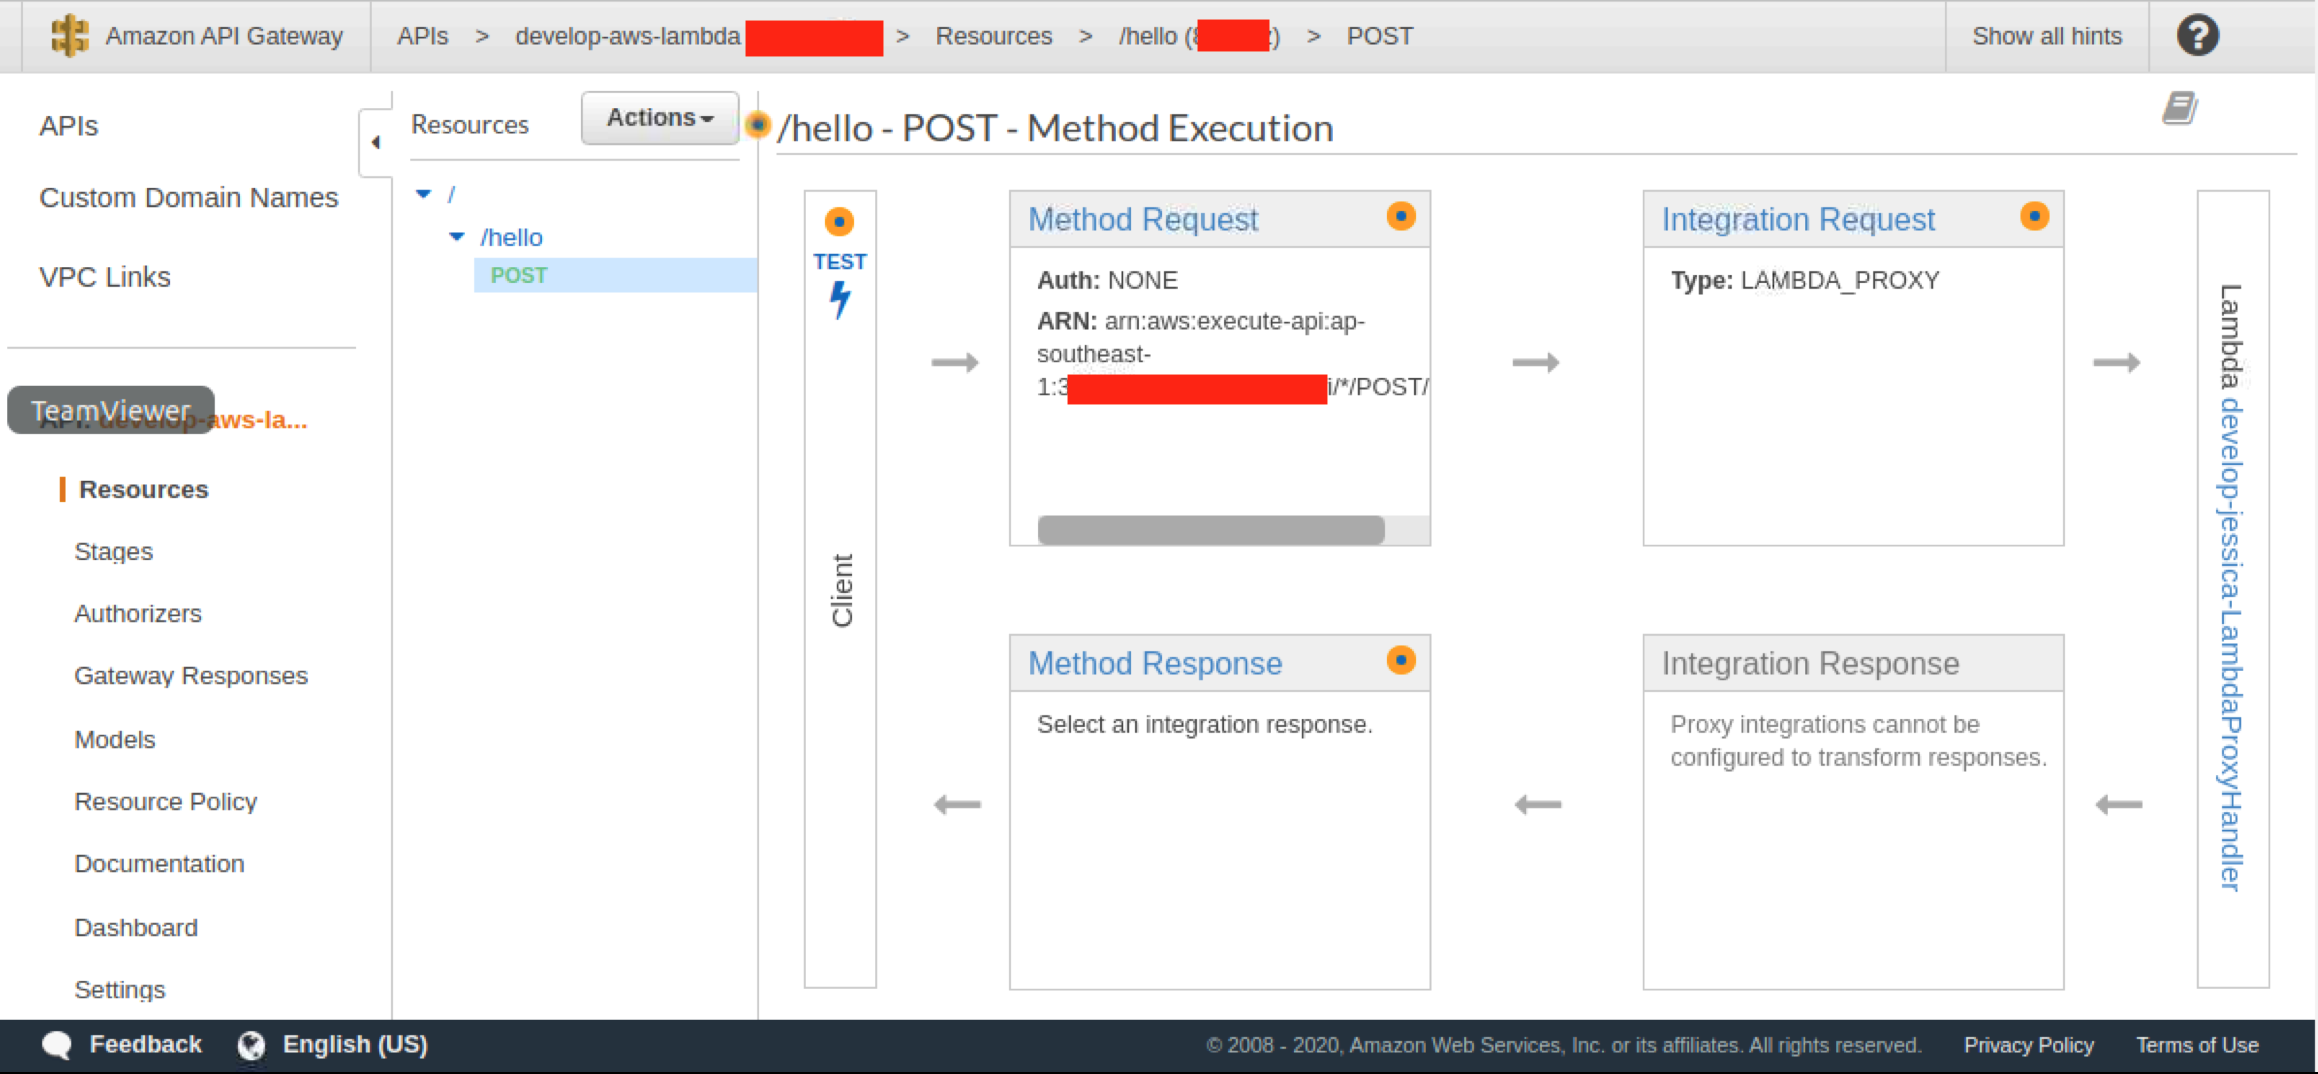Open Documentation section in sidebar
Image resolution: width=2318 pixels, height=1074 pixels.
click(159, 864)
